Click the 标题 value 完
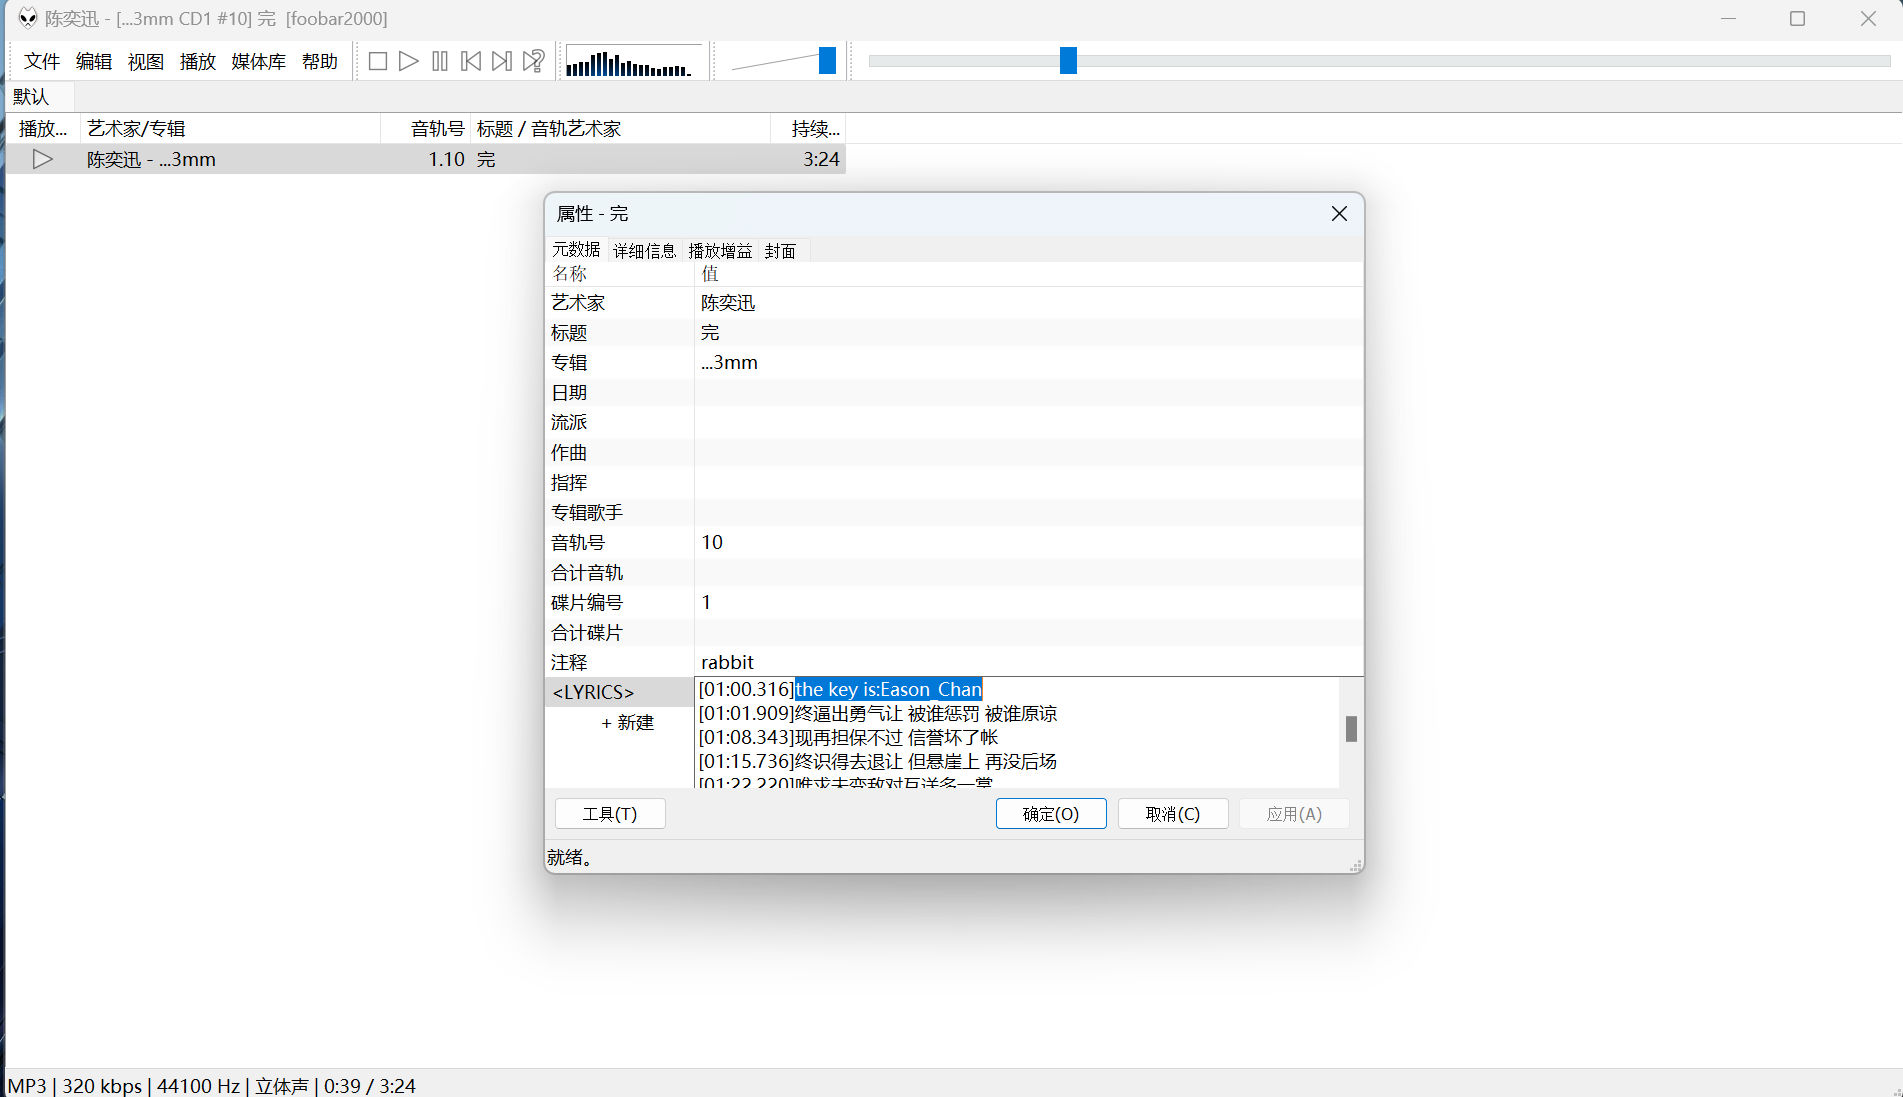Viewport: 1903px width, 1097px height. tap(710, 333)
